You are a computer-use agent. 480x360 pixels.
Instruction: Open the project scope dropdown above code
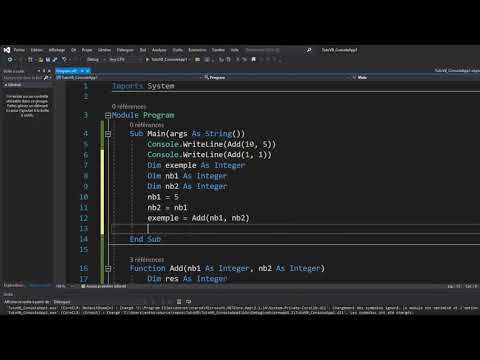click(x=128, y=77)
